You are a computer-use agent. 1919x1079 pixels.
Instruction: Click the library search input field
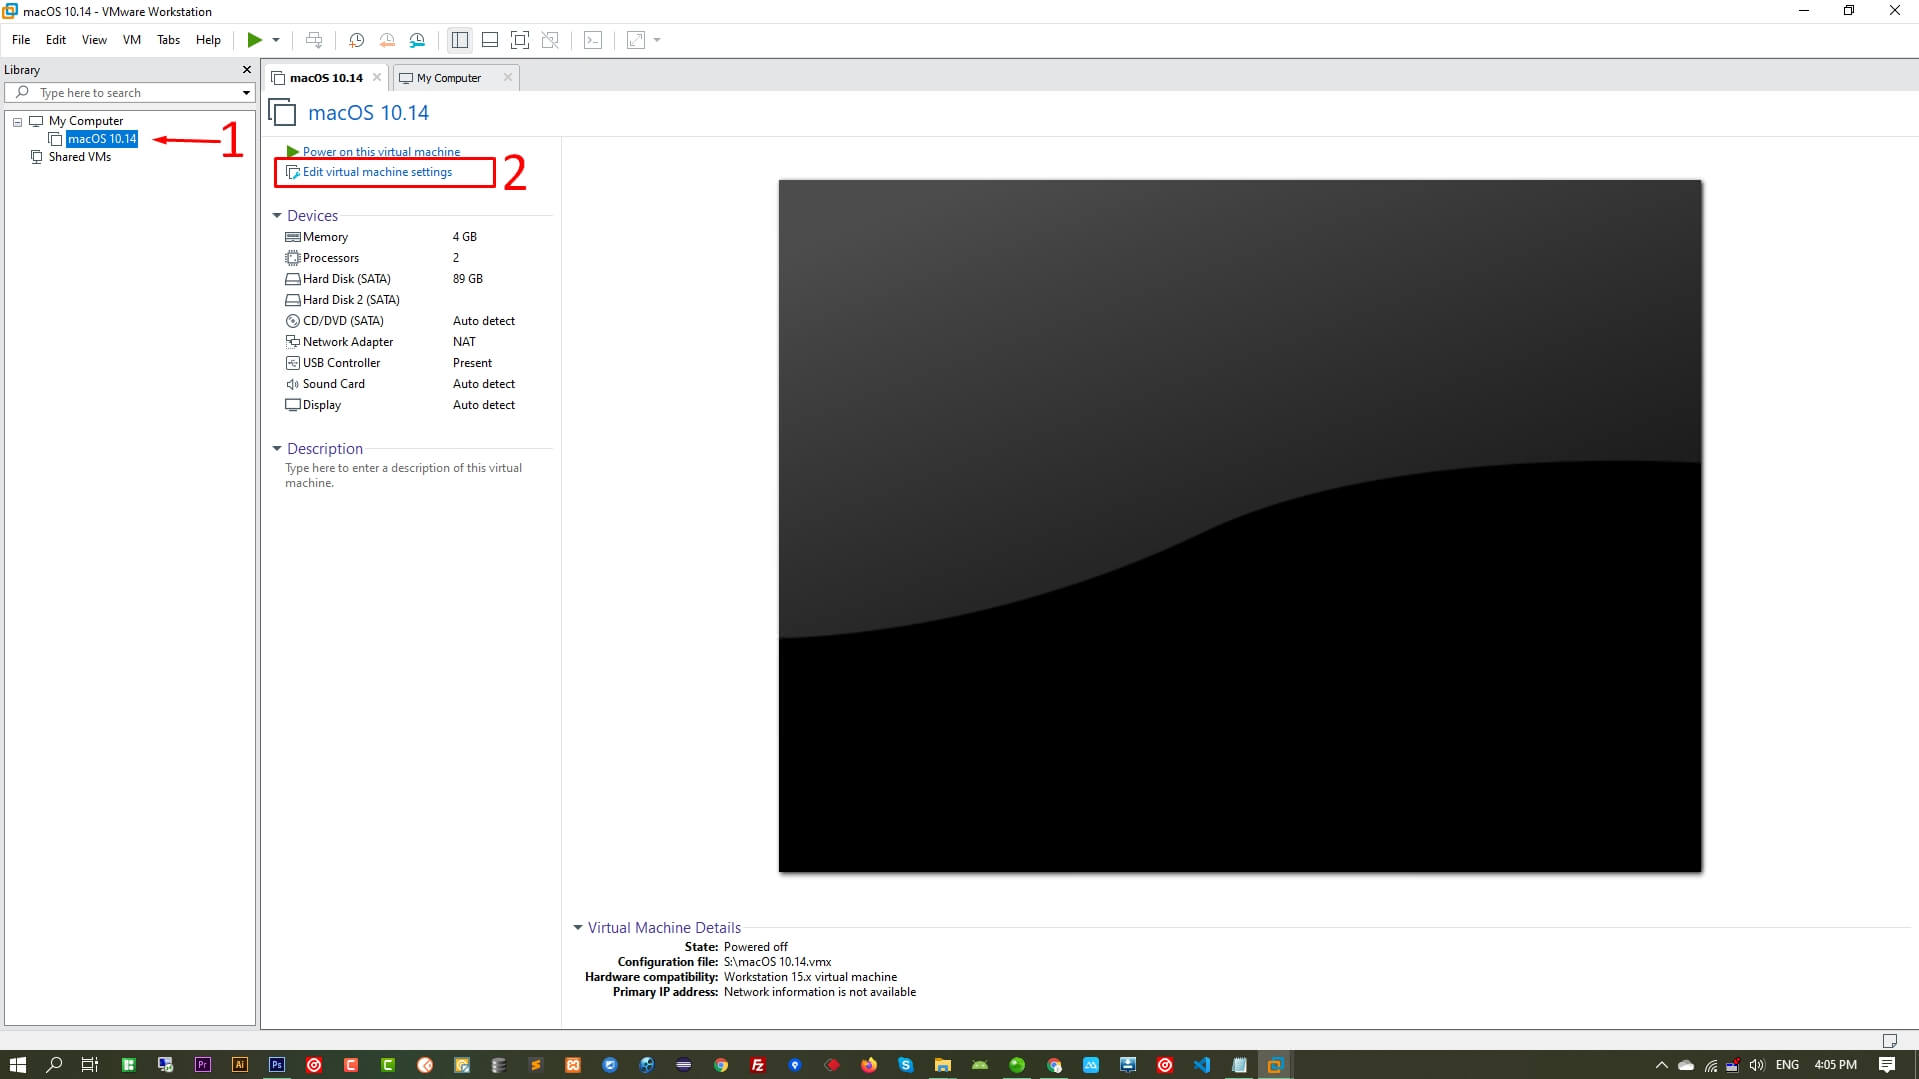130,93
